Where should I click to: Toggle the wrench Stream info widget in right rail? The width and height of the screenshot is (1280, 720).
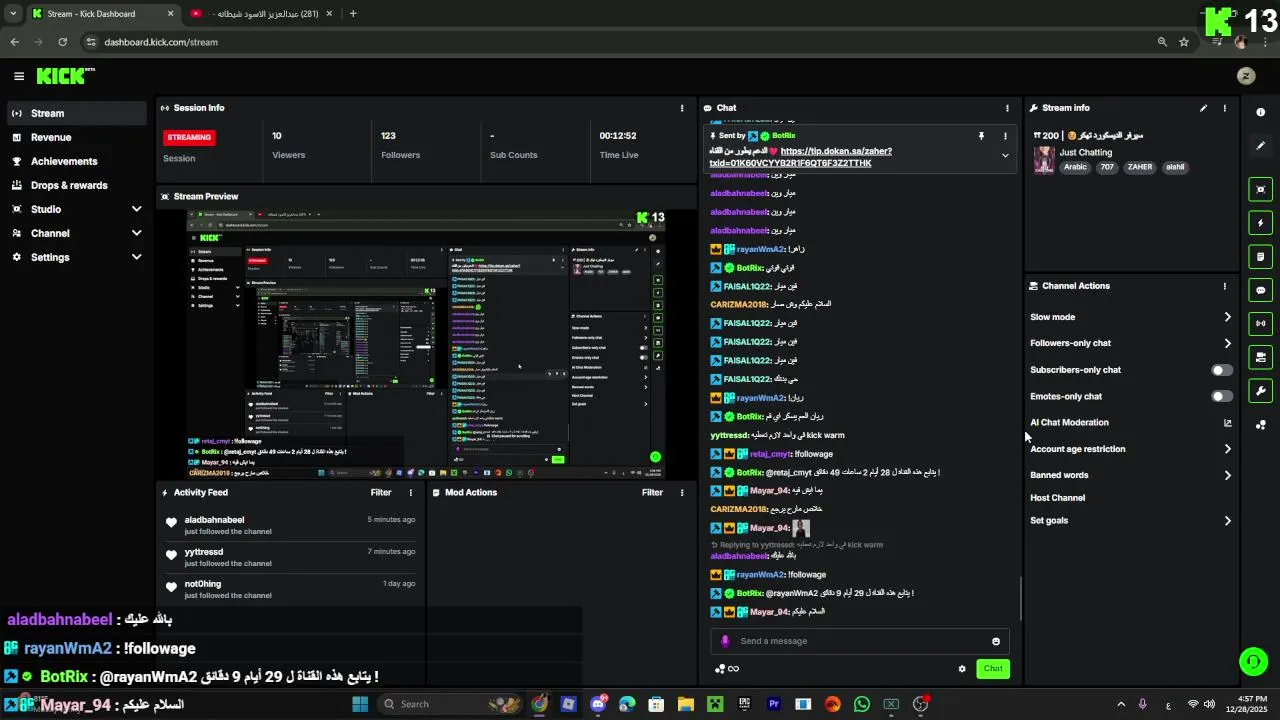[1261, 391]
